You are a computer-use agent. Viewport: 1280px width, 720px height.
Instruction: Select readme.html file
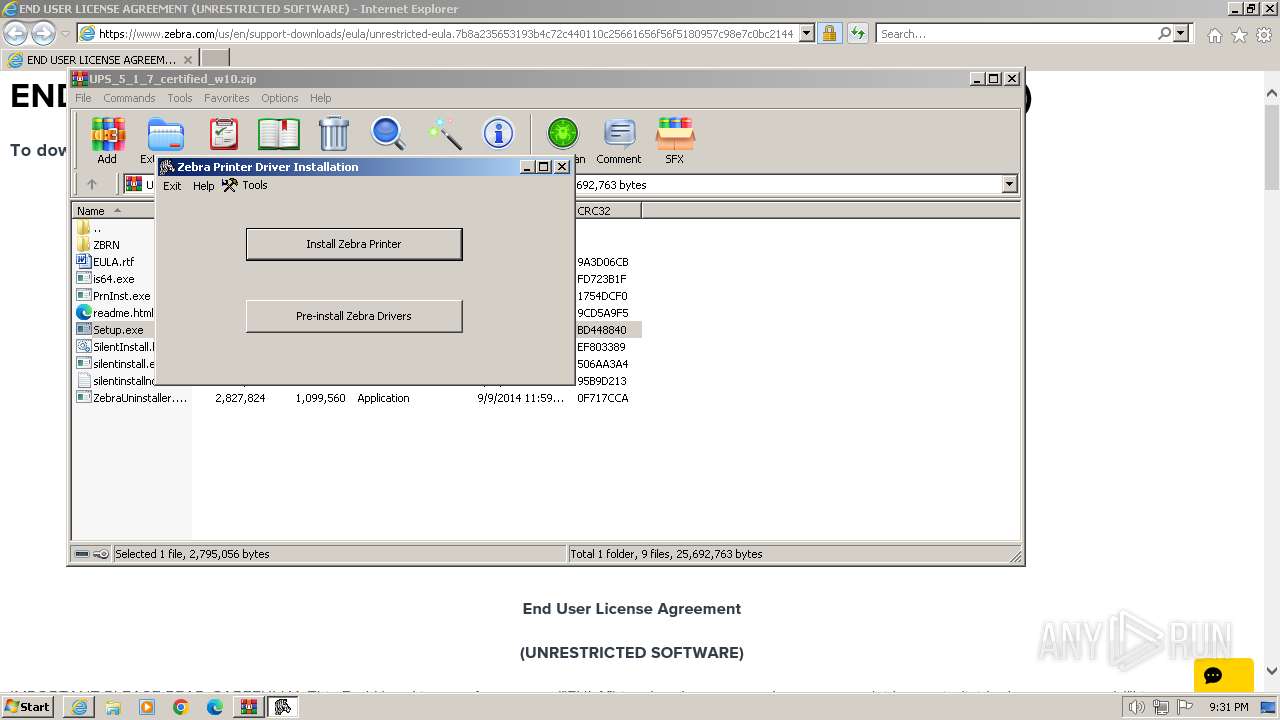[x=115, y=313]
